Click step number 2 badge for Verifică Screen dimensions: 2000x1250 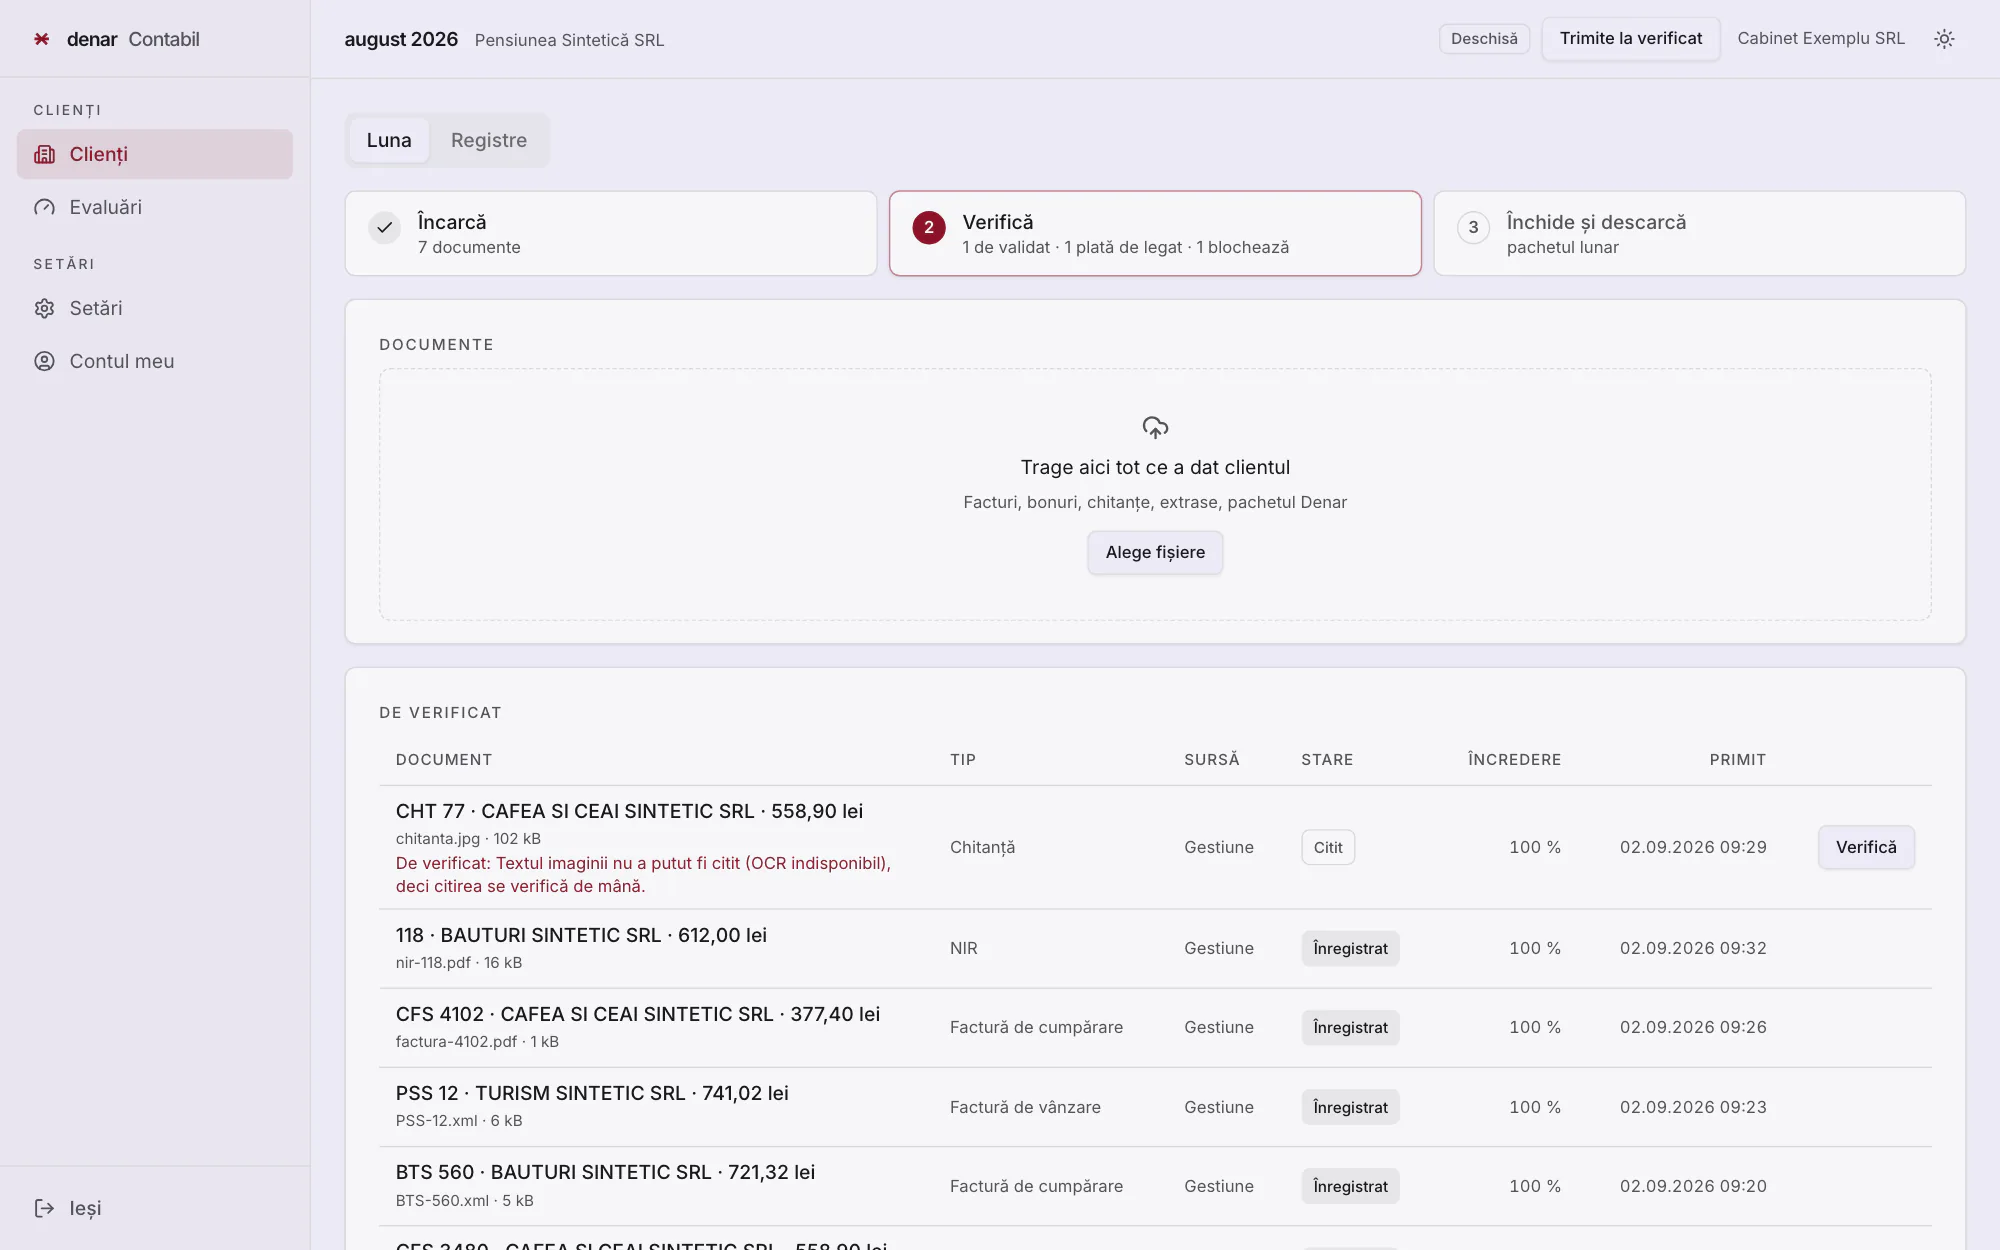pos(929,228)
